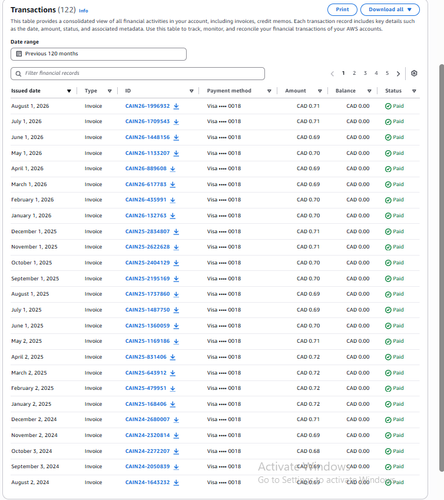This screenshot has height=500, width=444.
Task: Download invoice CAIN24-2272207 via its download icon
Action: pos(176,451)
